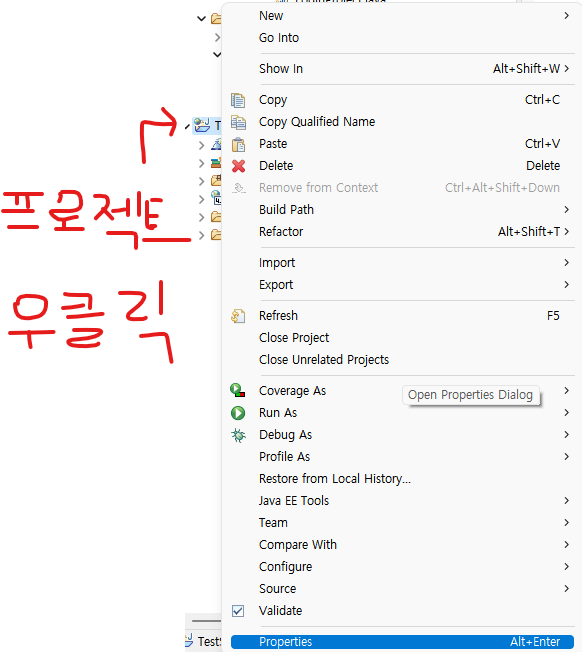582x652 pixels.
Task: Click the Coverage As icon
Action: (238, 390)
